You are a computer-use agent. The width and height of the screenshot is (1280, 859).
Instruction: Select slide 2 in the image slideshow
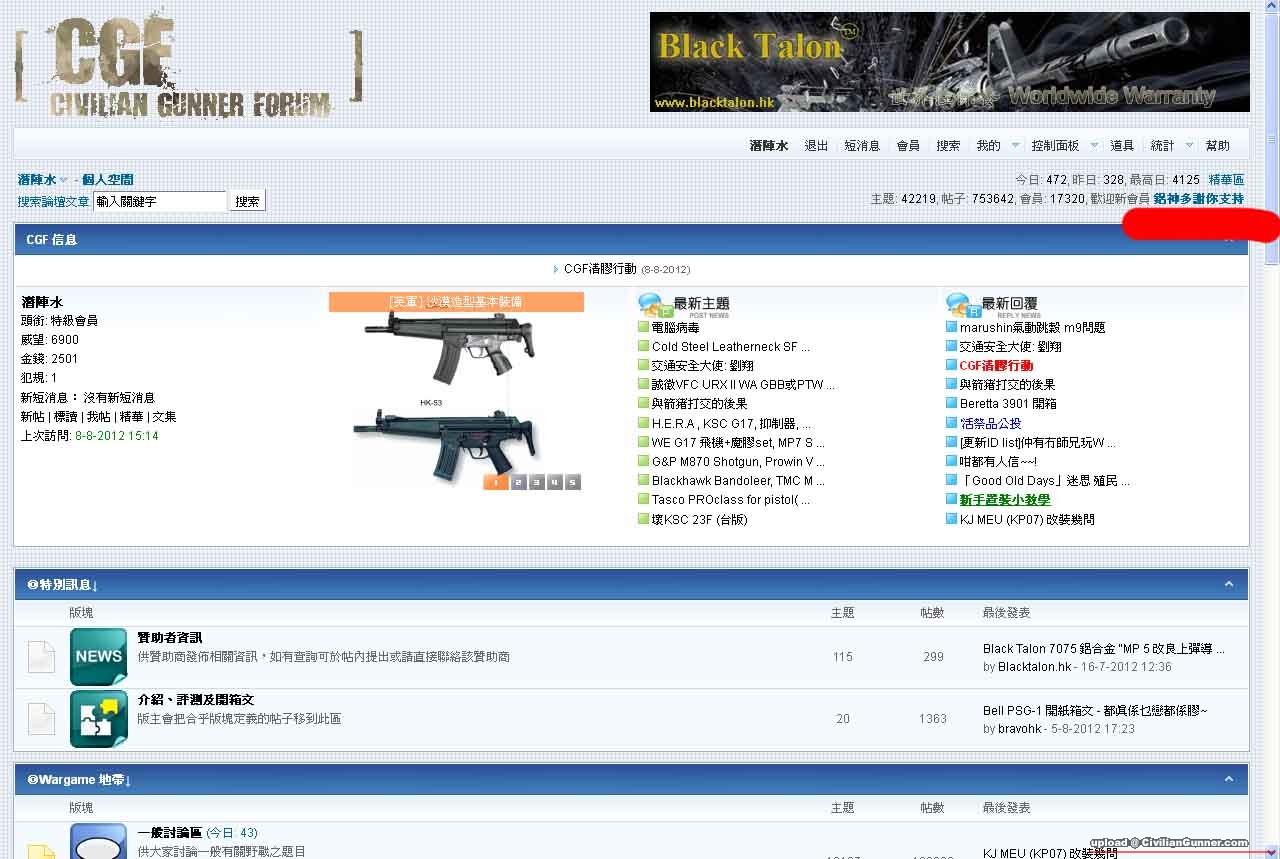518,482
